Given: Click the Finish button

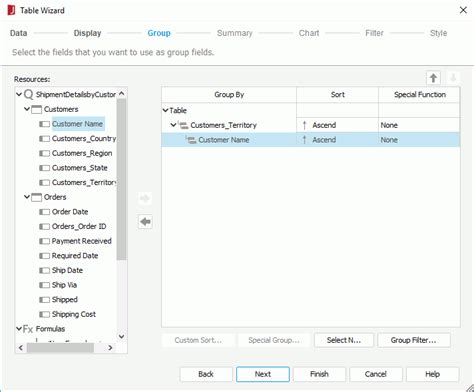Looking at the screenshot, I should pos(319,374).
